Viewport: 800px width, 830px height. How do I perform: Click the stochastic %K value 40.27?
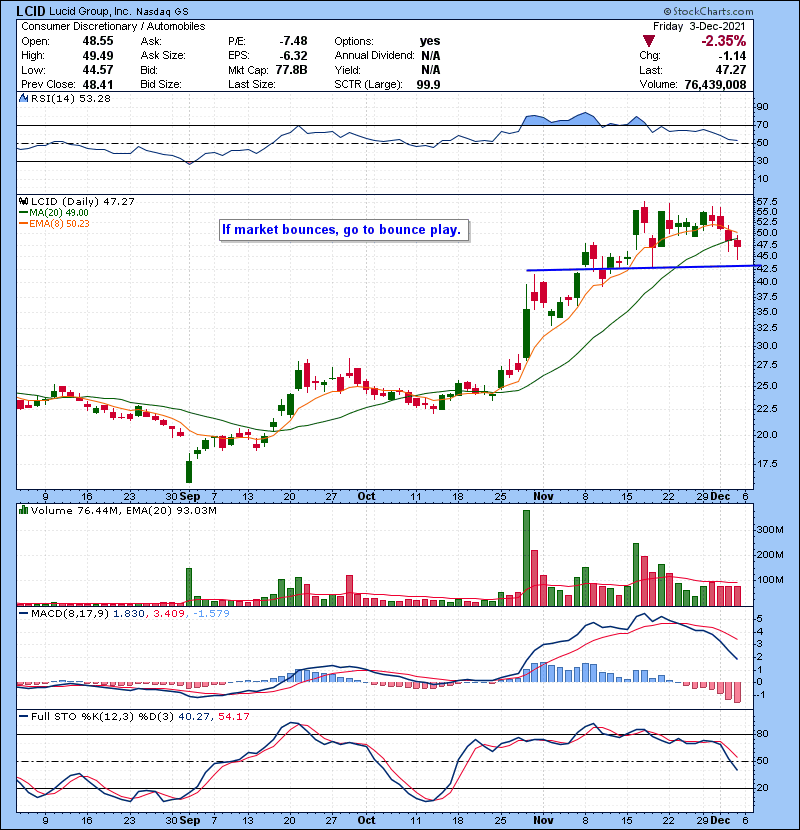coord(193,716)
